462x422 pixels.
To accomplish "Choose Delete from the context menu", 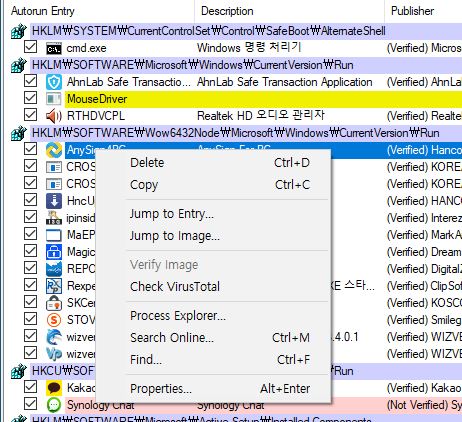I will pyautogui.click(x=213, y=163).
